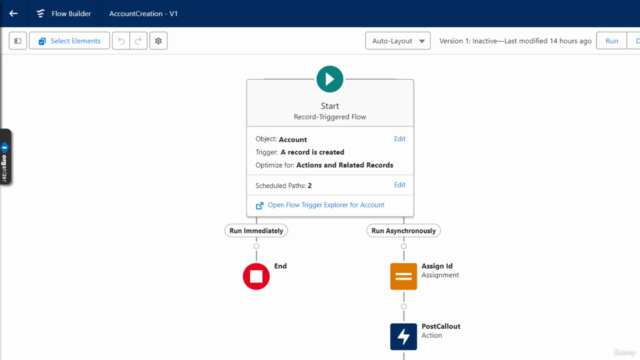640x360 pixels.
Task: Open Flow Trigger Explorer for Account
Action: [x=326, y=205]
